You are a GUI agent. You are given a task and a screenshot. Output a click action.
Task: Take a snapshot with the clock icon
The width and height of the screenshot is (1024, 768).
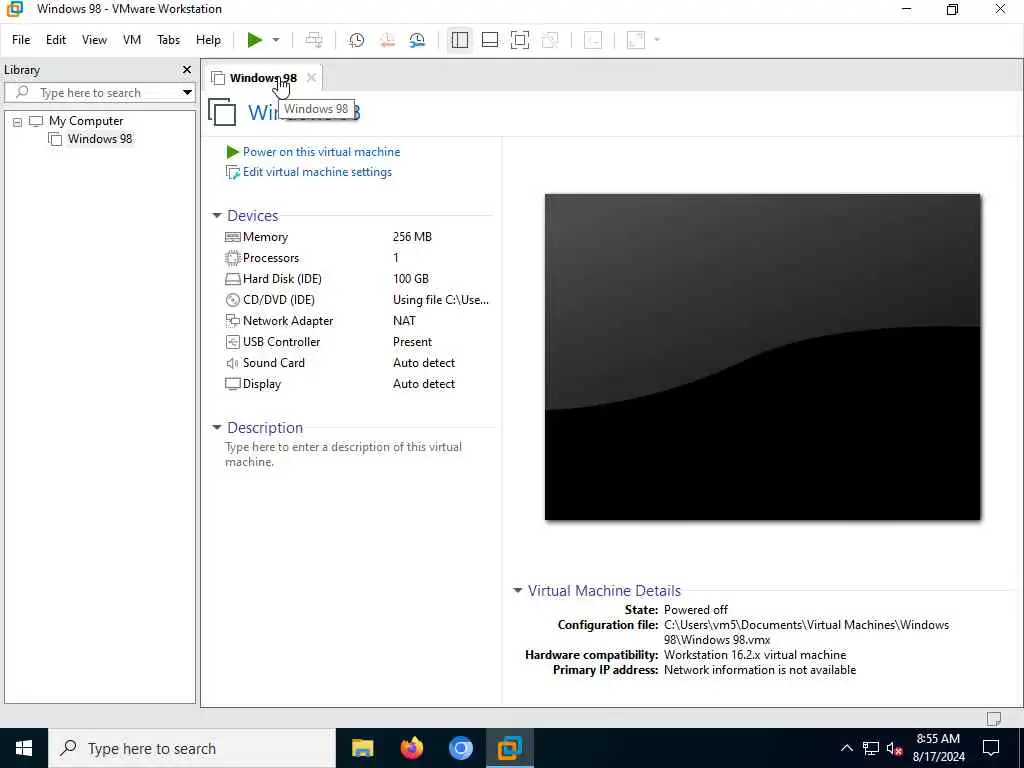click(357, 40)
